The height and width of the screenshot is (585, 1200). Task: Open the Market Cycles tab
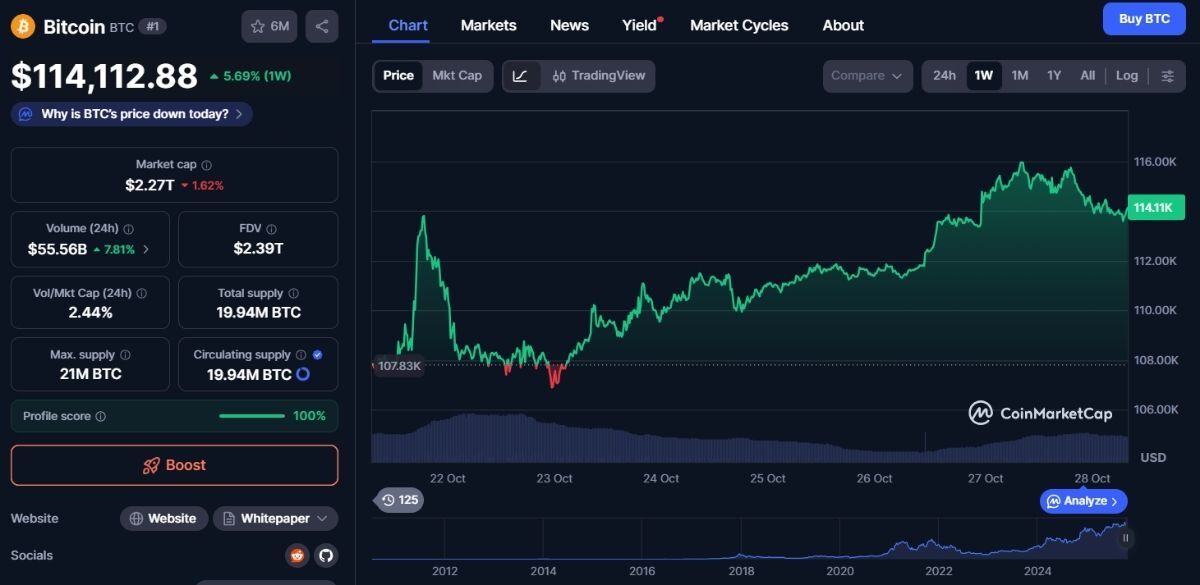[x=739, y=25]
